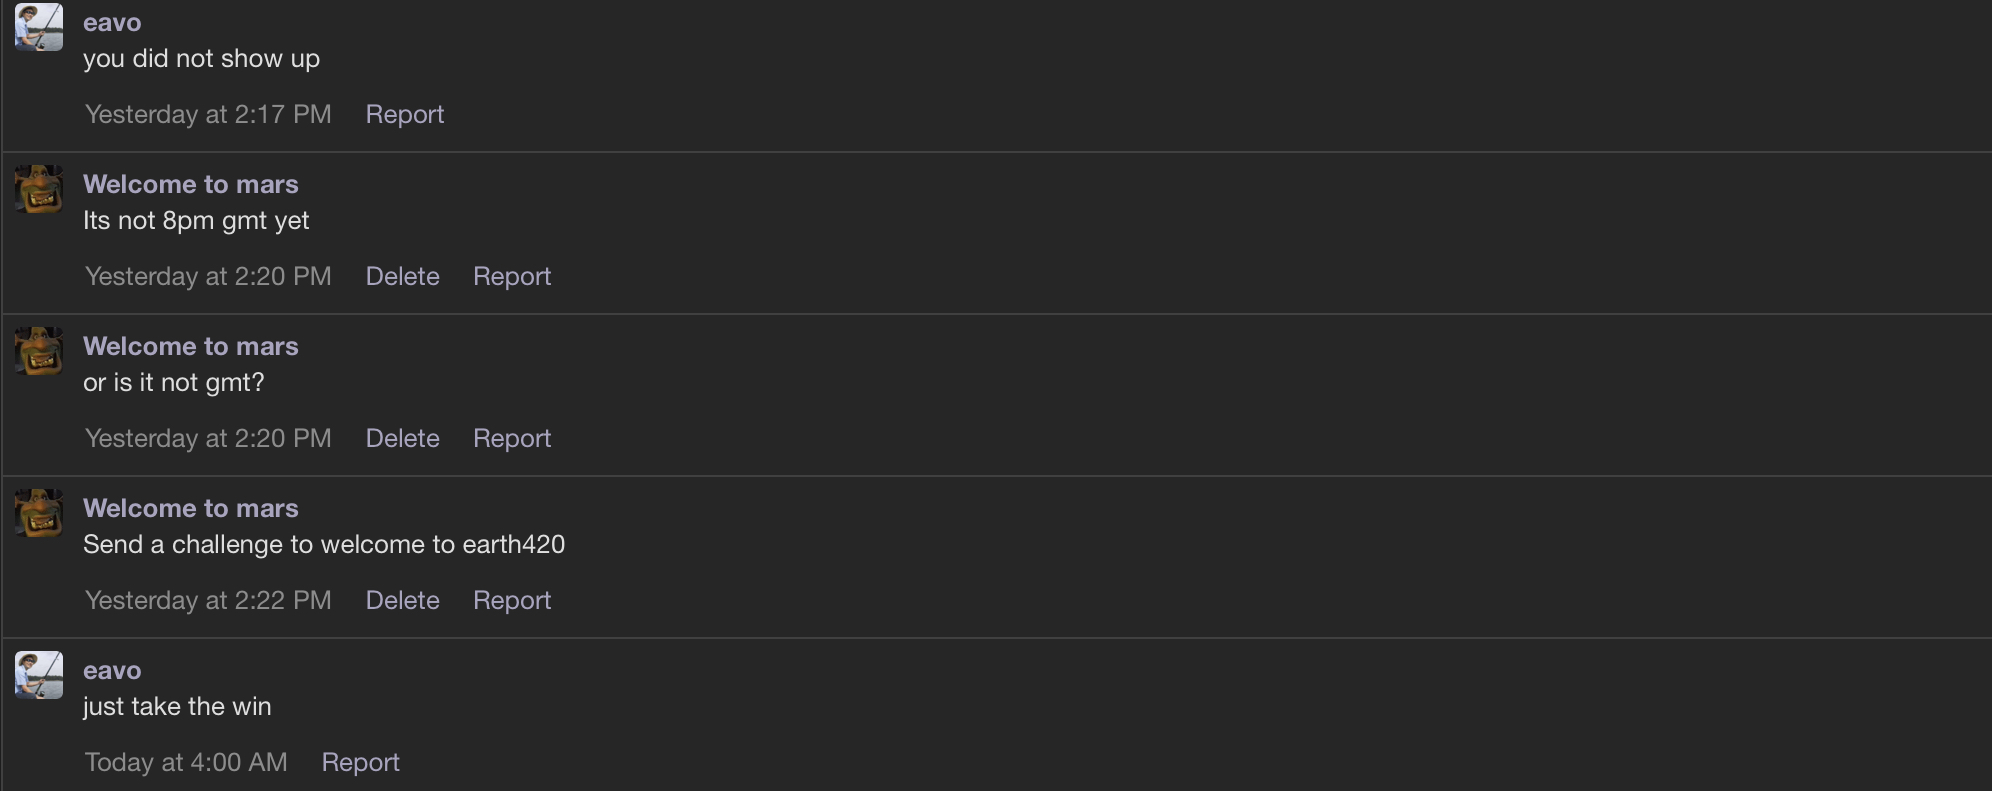Open eavo's profile from 'you did not show up'
Viewport: 1992px width, 791px height.
tap(112, 23)
